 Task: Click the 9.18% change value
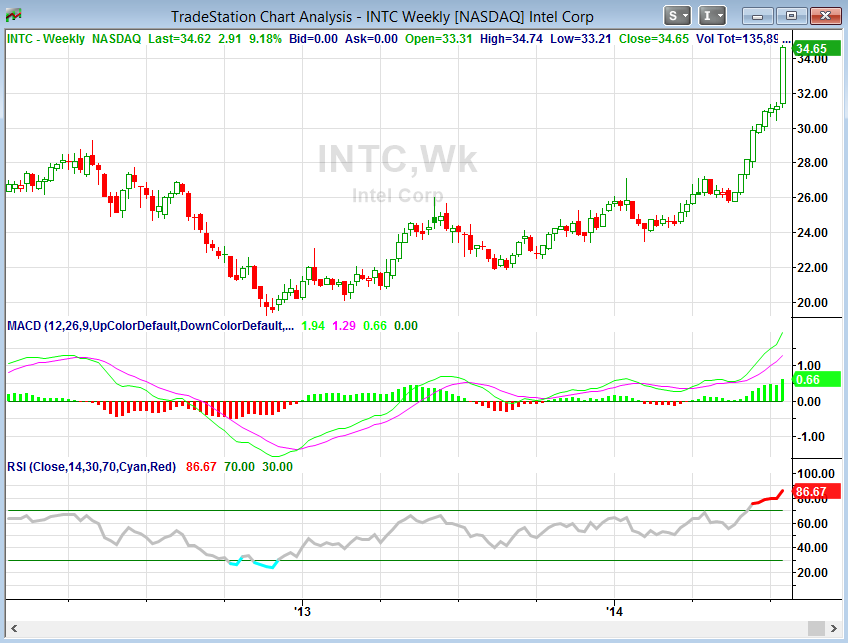tap(265, 39)
